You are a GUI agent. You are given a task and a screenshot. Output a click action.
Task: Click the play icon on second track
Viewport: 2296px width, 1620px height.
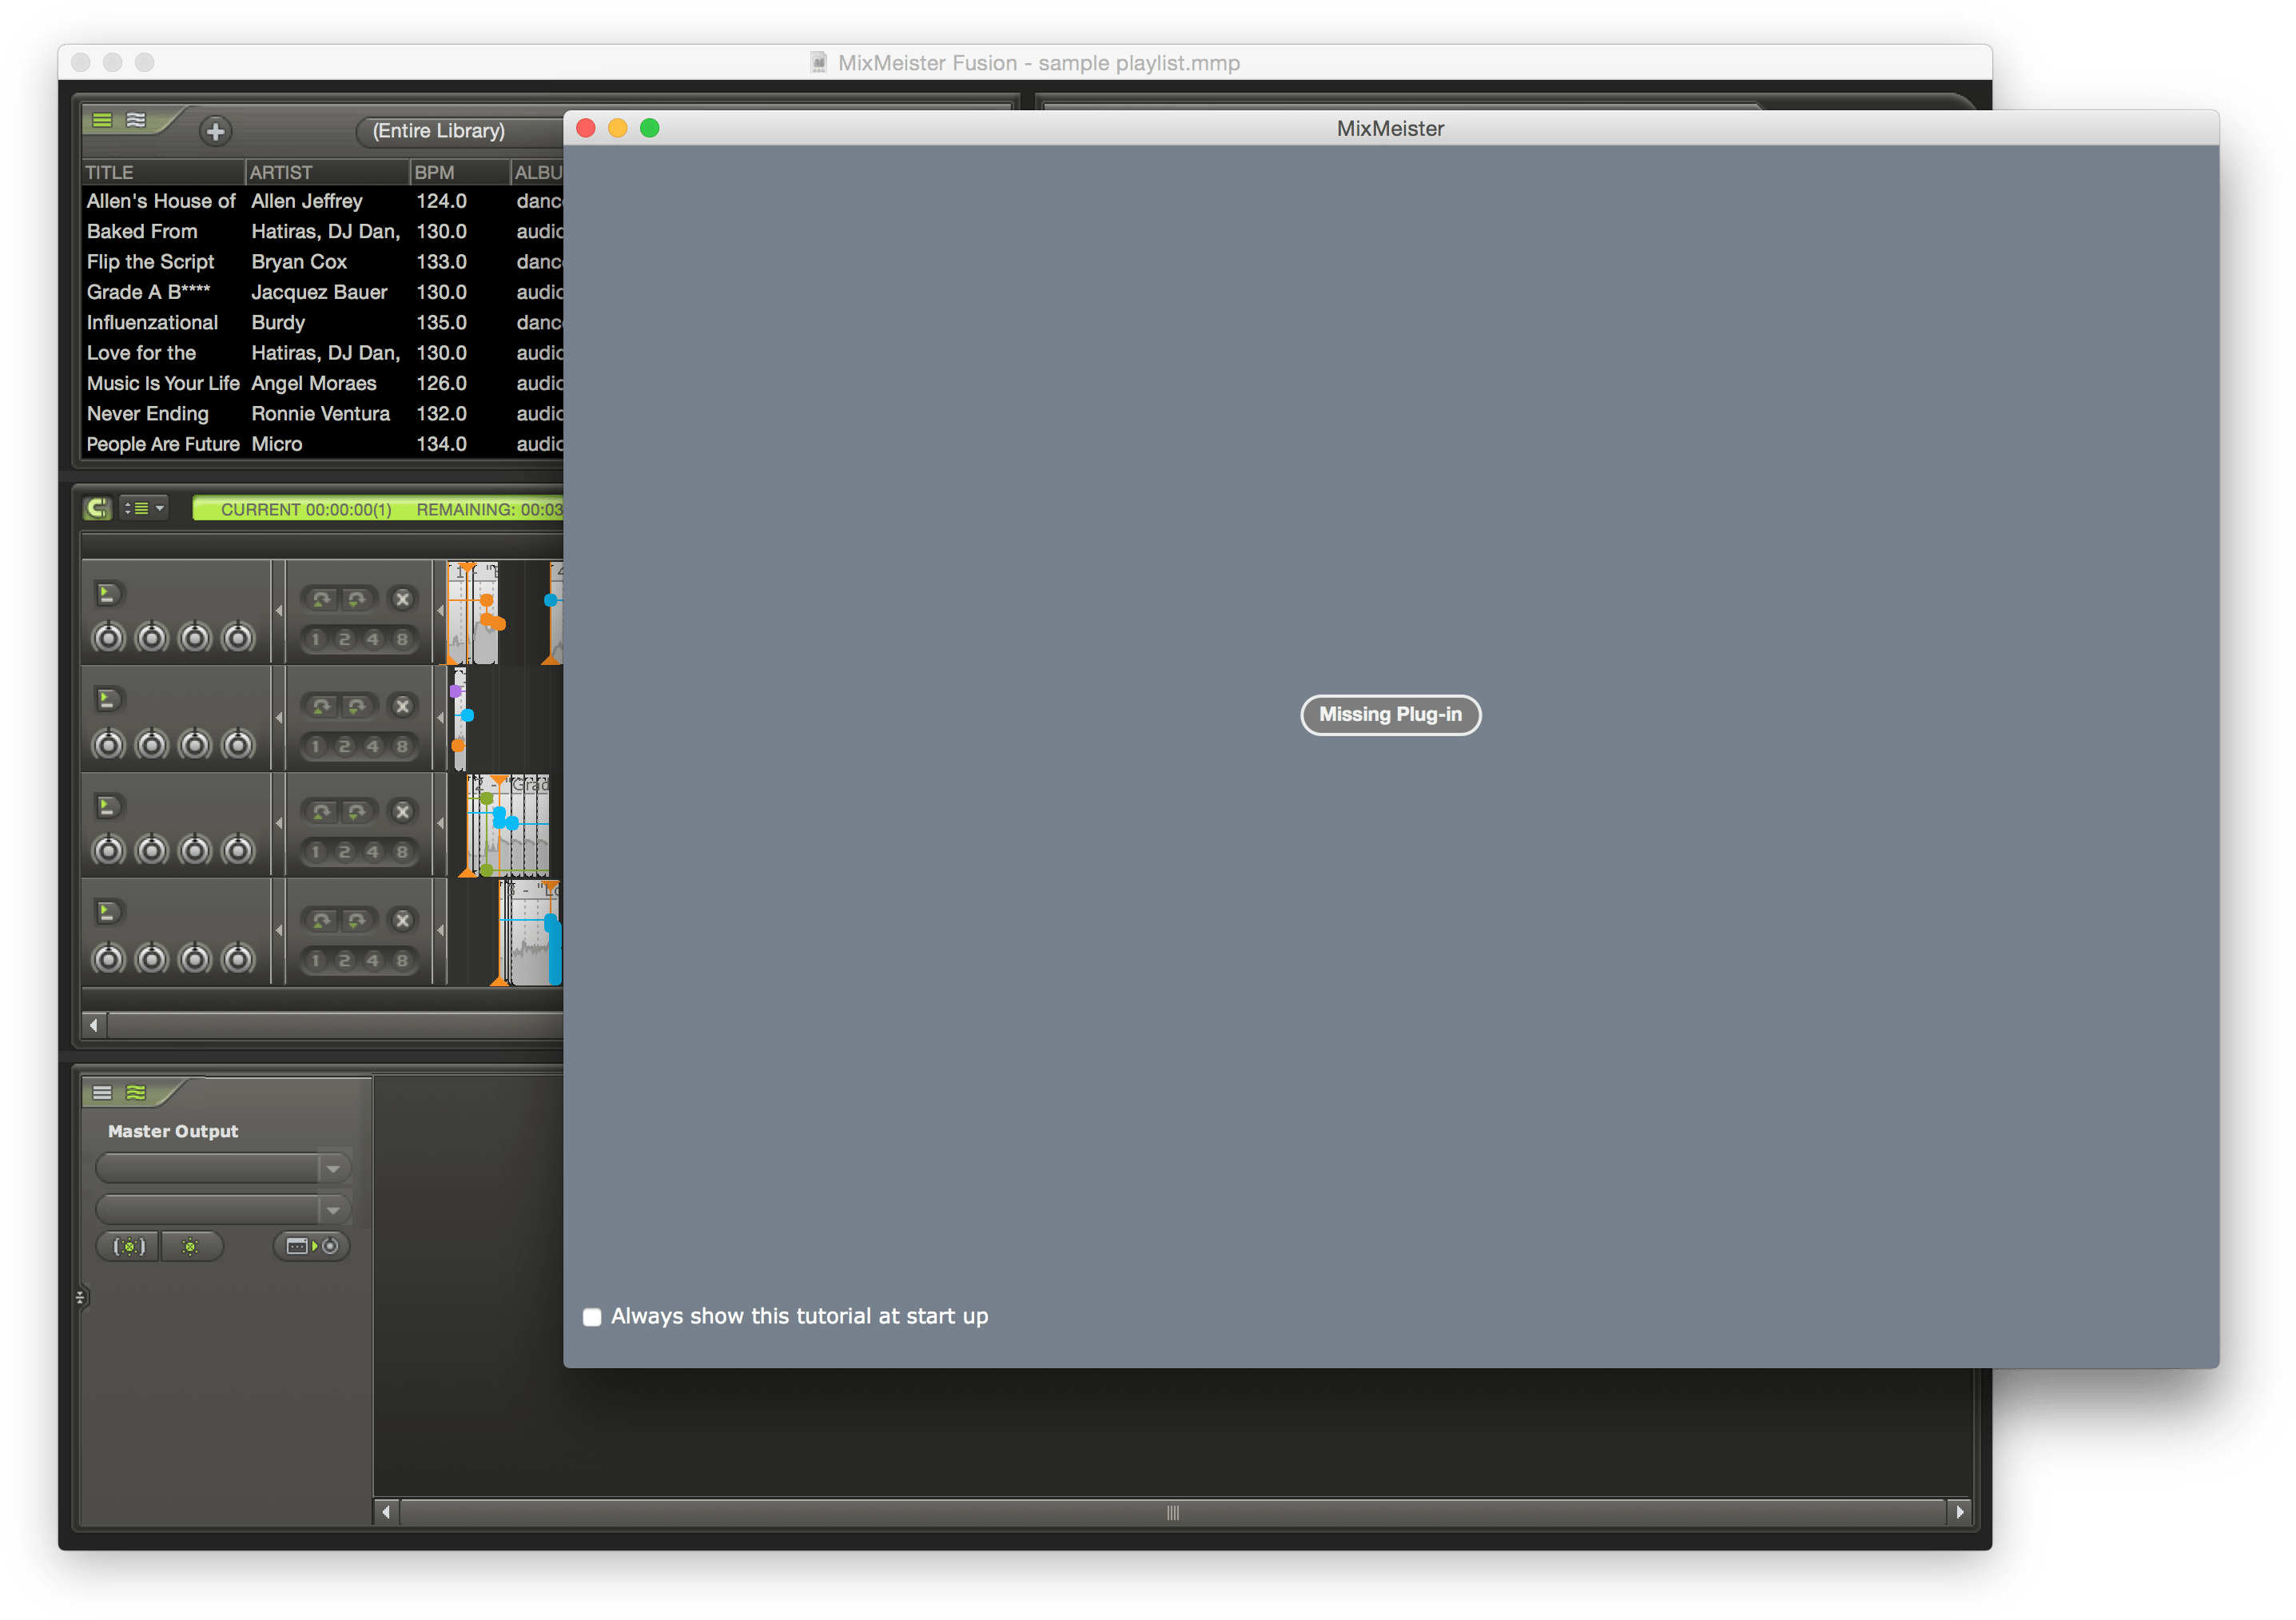(108, 699)
